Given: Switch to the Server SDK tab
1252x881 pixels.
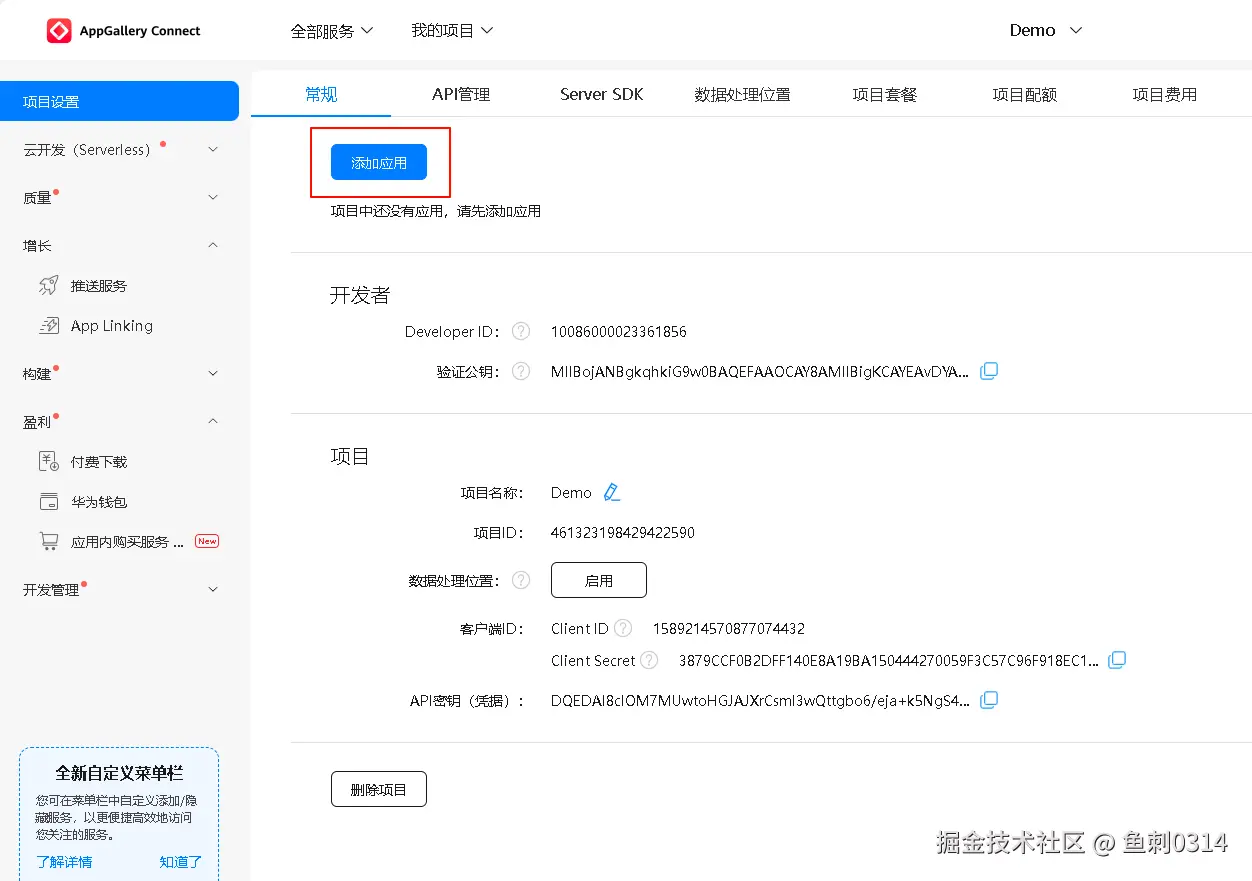Looking at the screenshot, I should tap(601, 95).
